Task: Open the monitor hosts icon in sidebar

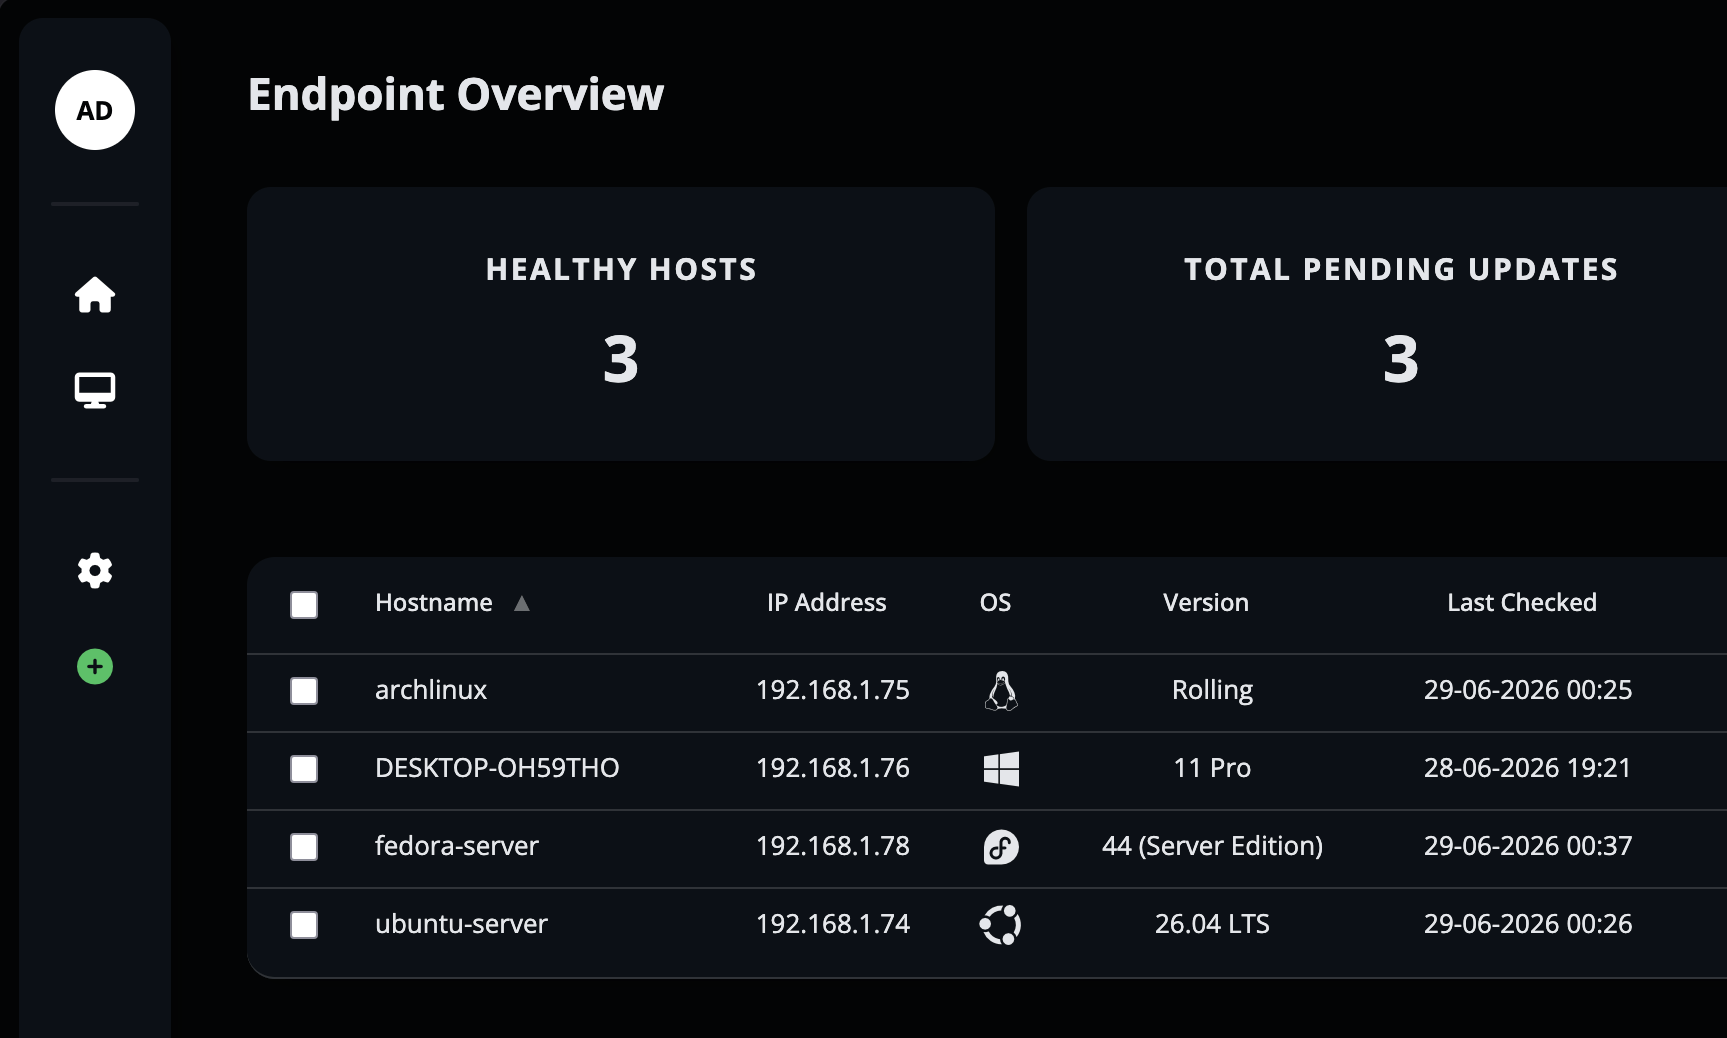Action: [95, 390]
